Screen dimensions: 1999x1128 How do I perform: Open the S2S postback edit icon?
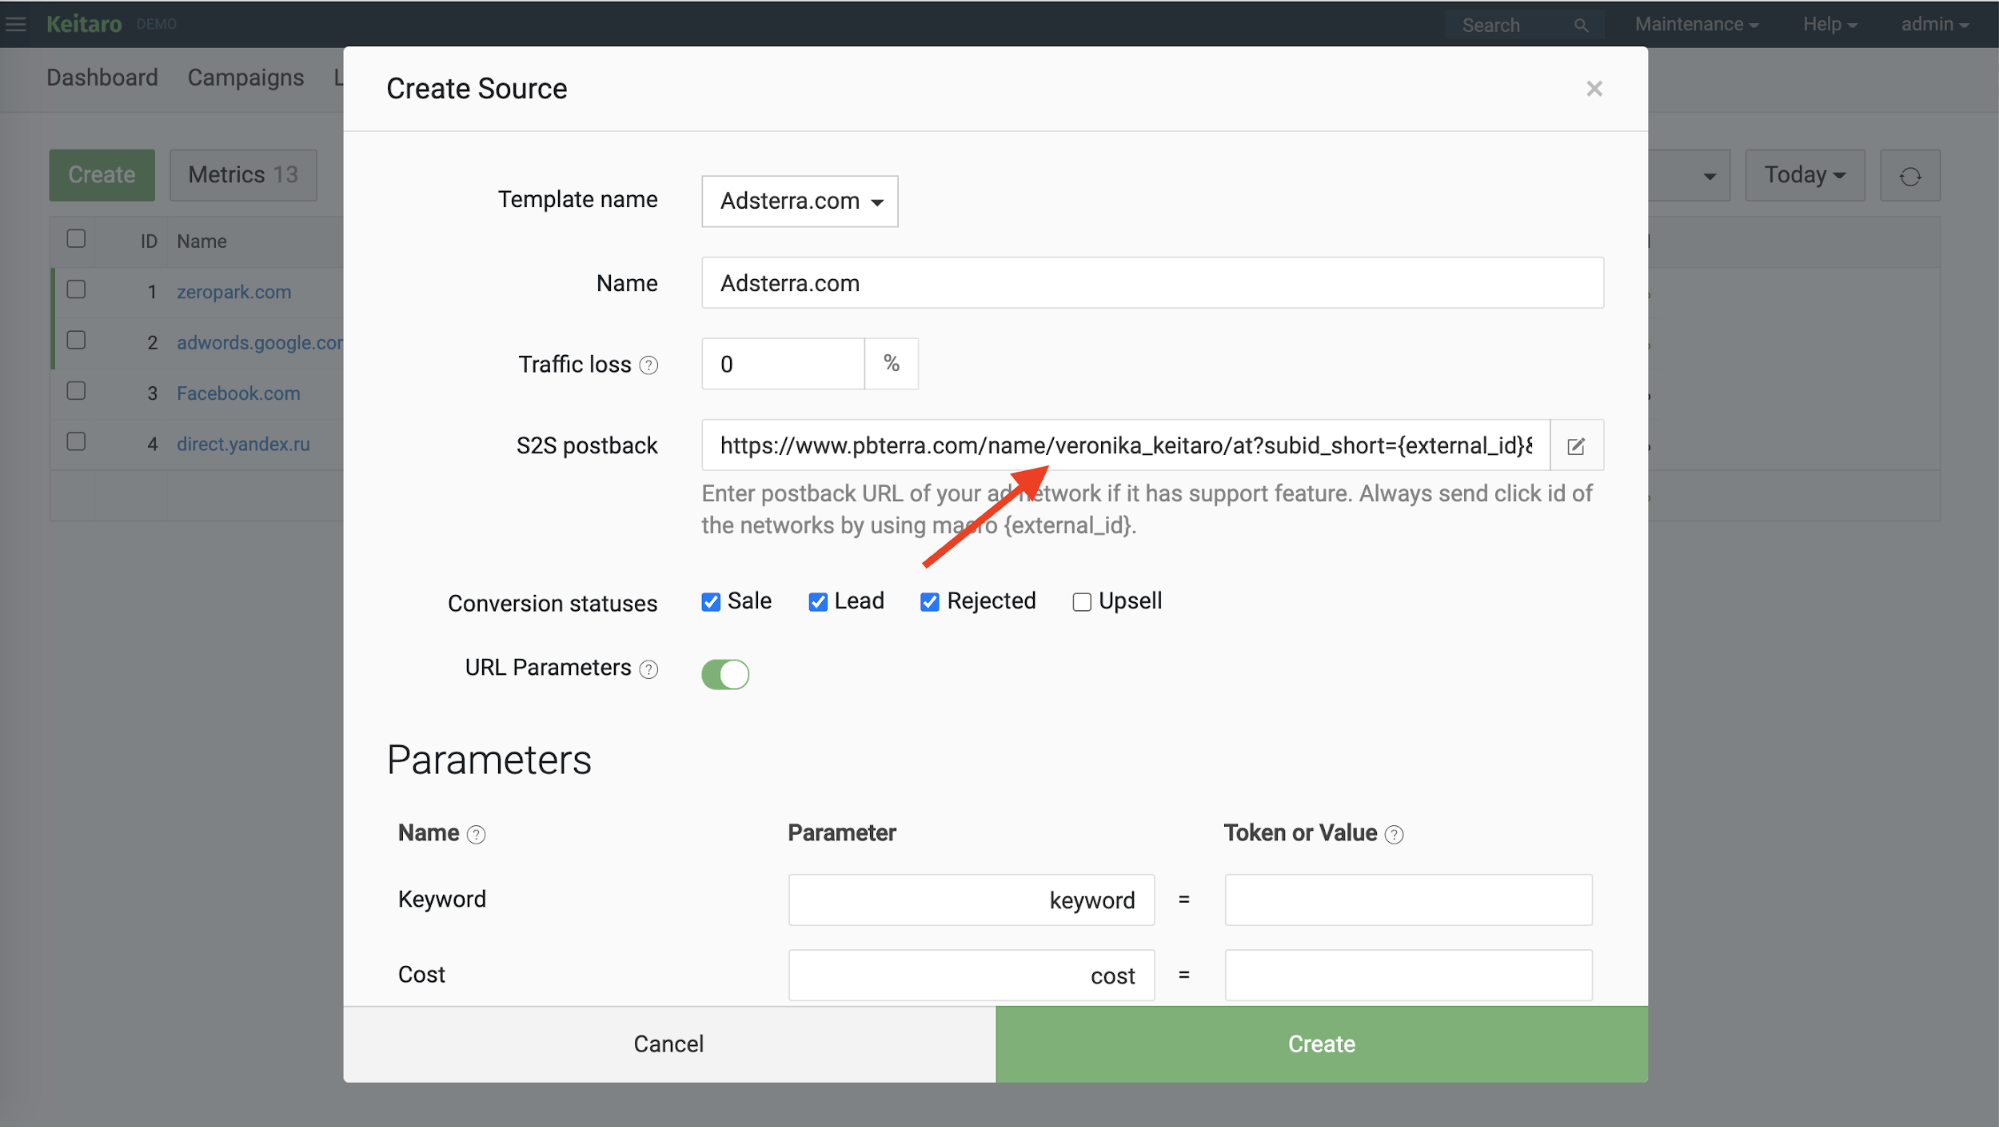(1576, 445)
